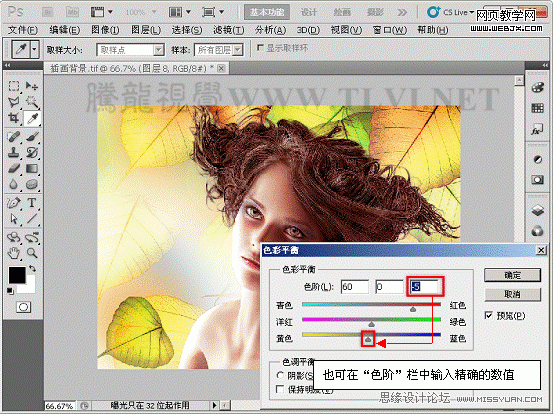Select the Line tool
Image resolution: width=553 pixels, height=414 pixels.
click(x=32, y=219)
